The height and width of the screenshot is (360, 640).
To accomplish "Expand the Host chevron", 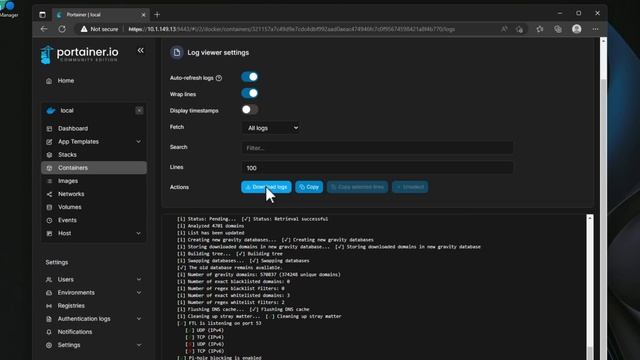I will tap(138, 233).
